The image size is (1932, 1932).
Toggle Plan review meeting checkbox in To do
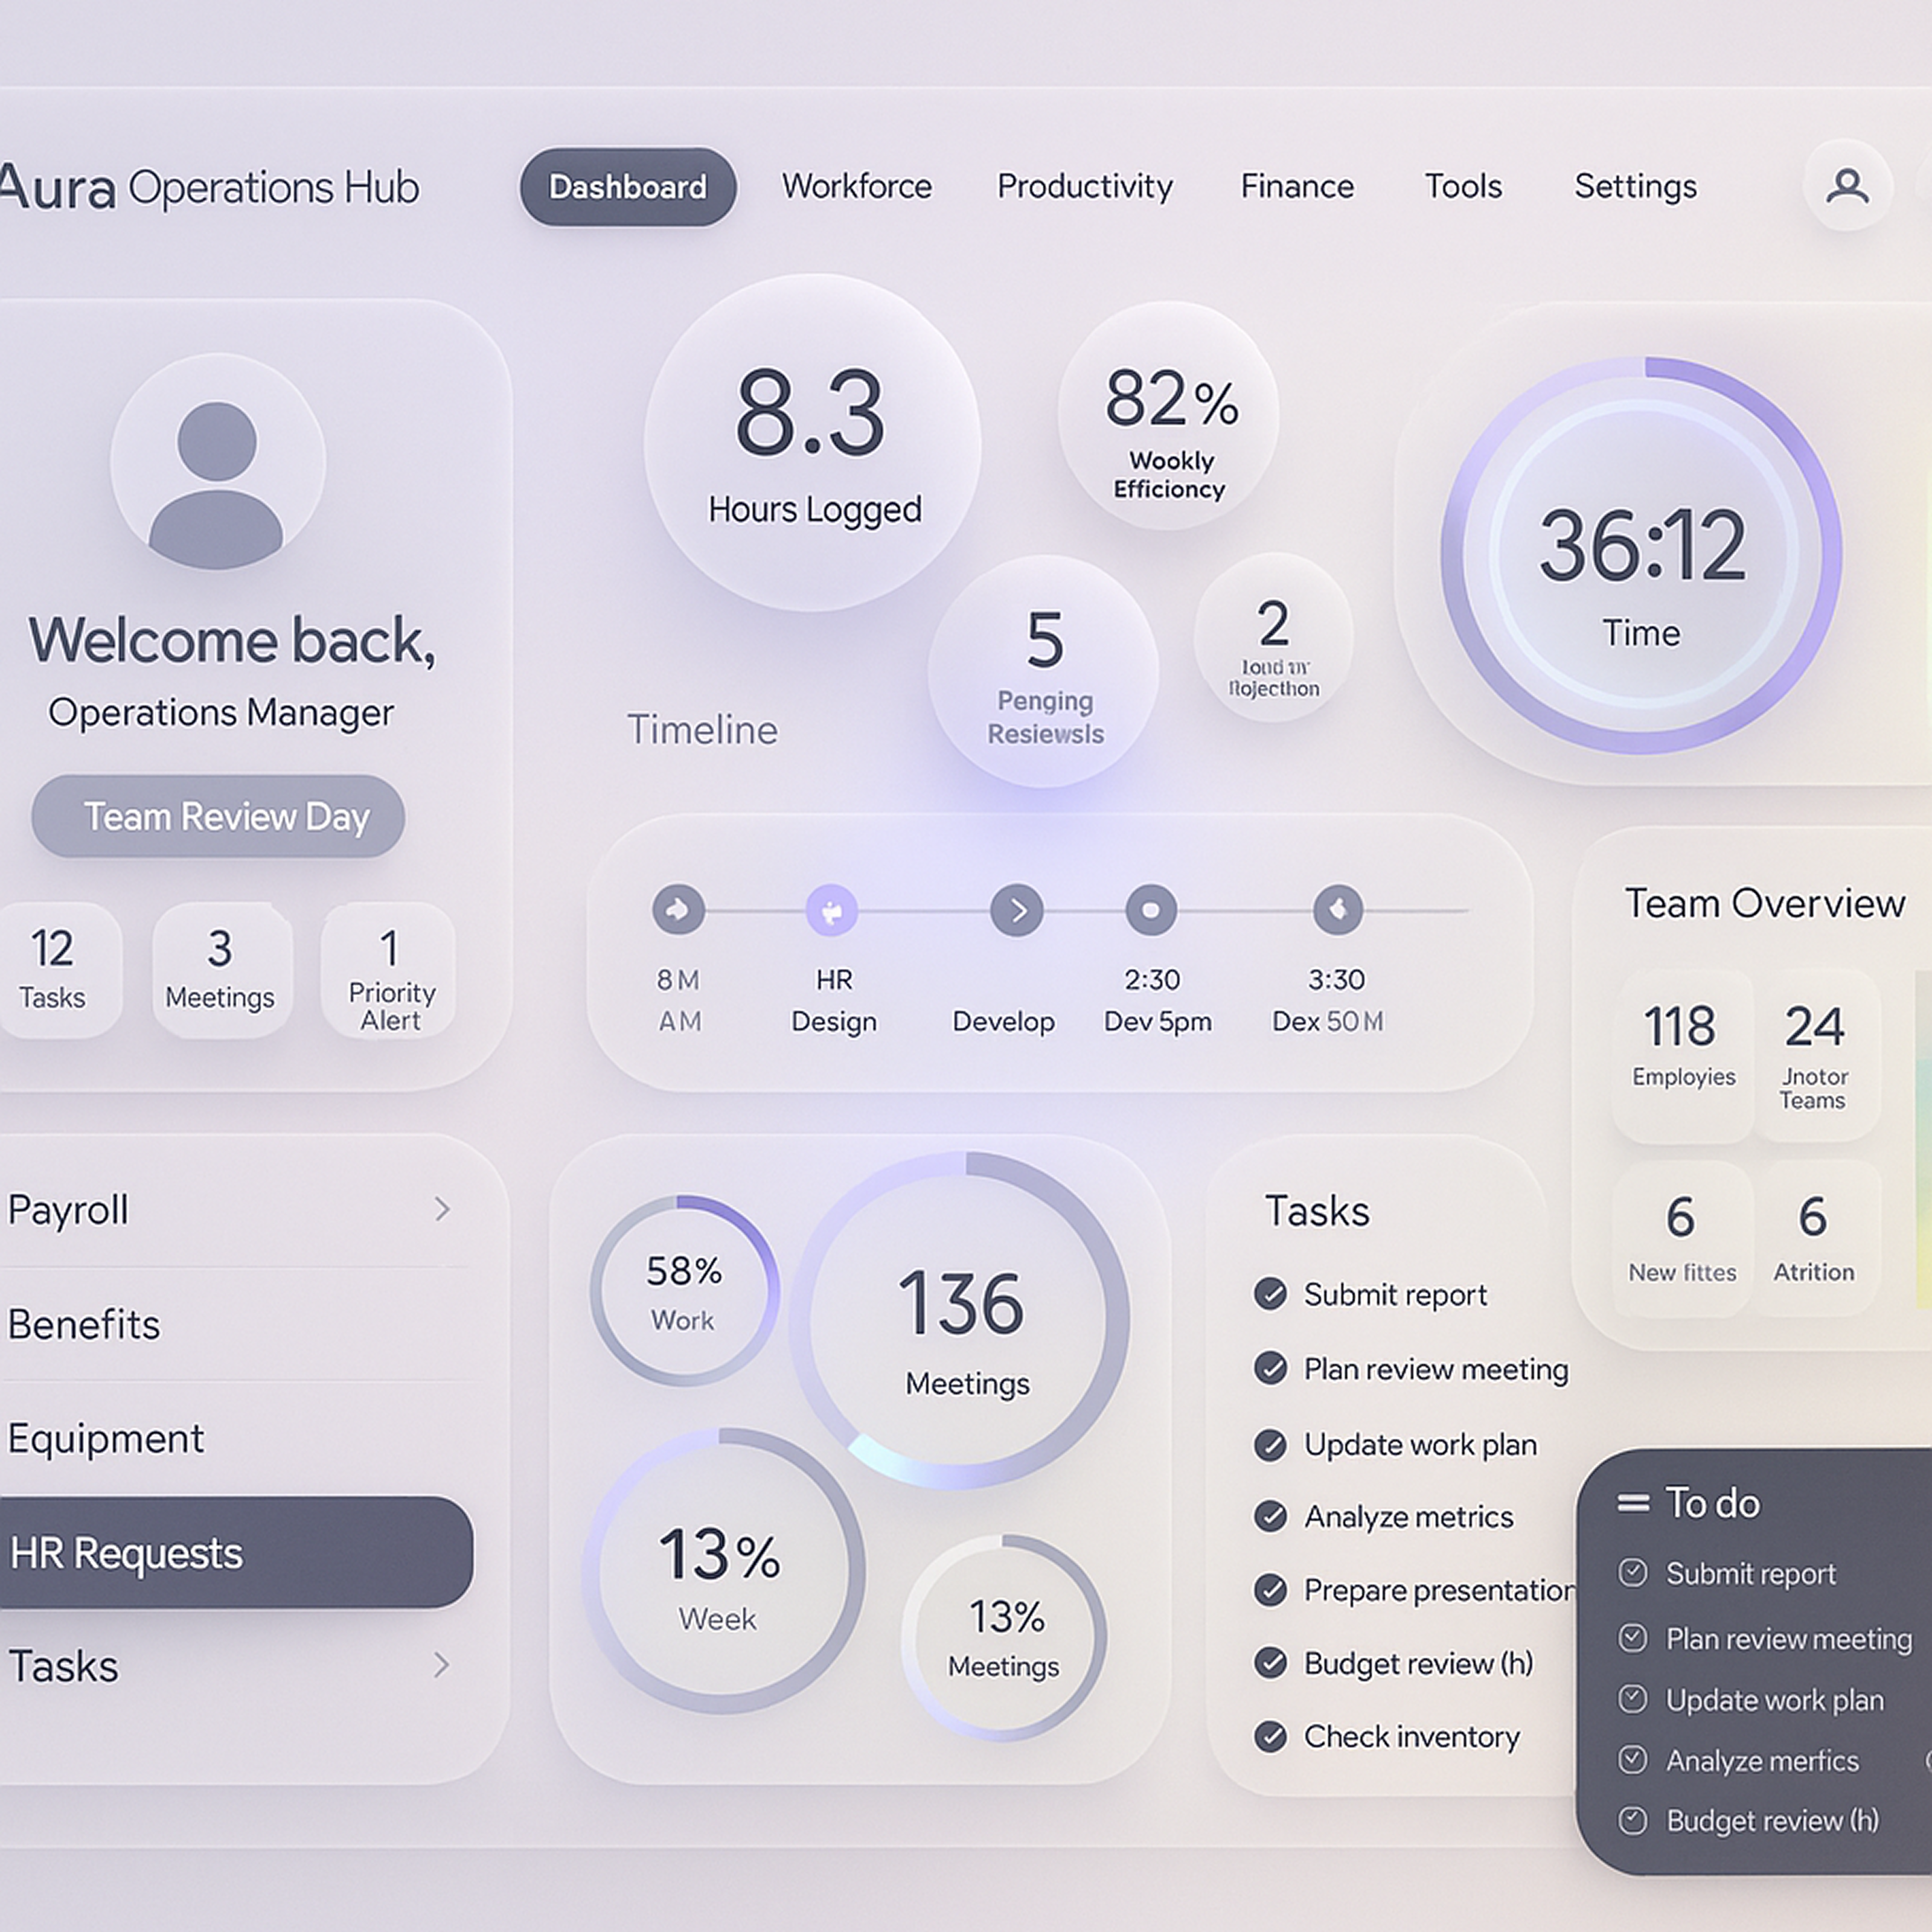pos(1633,1638)
